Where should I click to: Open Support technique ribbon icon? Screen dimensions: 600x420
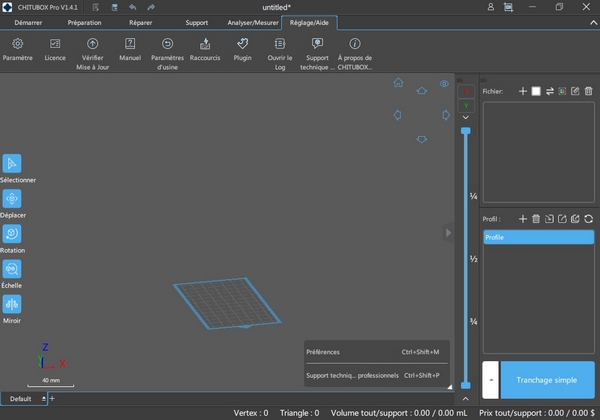(317, 44)
